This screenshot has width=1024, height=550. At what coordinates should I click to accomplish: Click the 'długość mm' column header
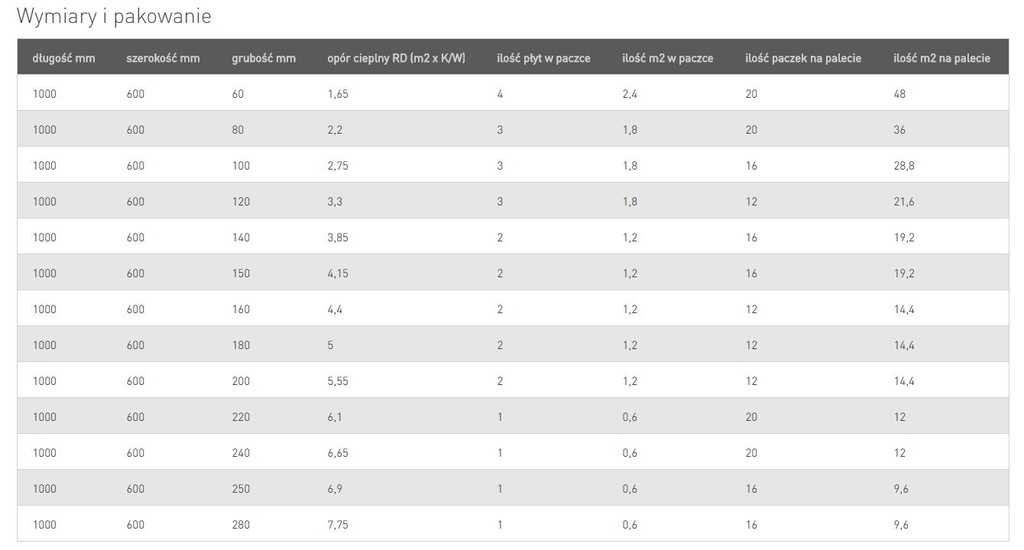point(63,58)
